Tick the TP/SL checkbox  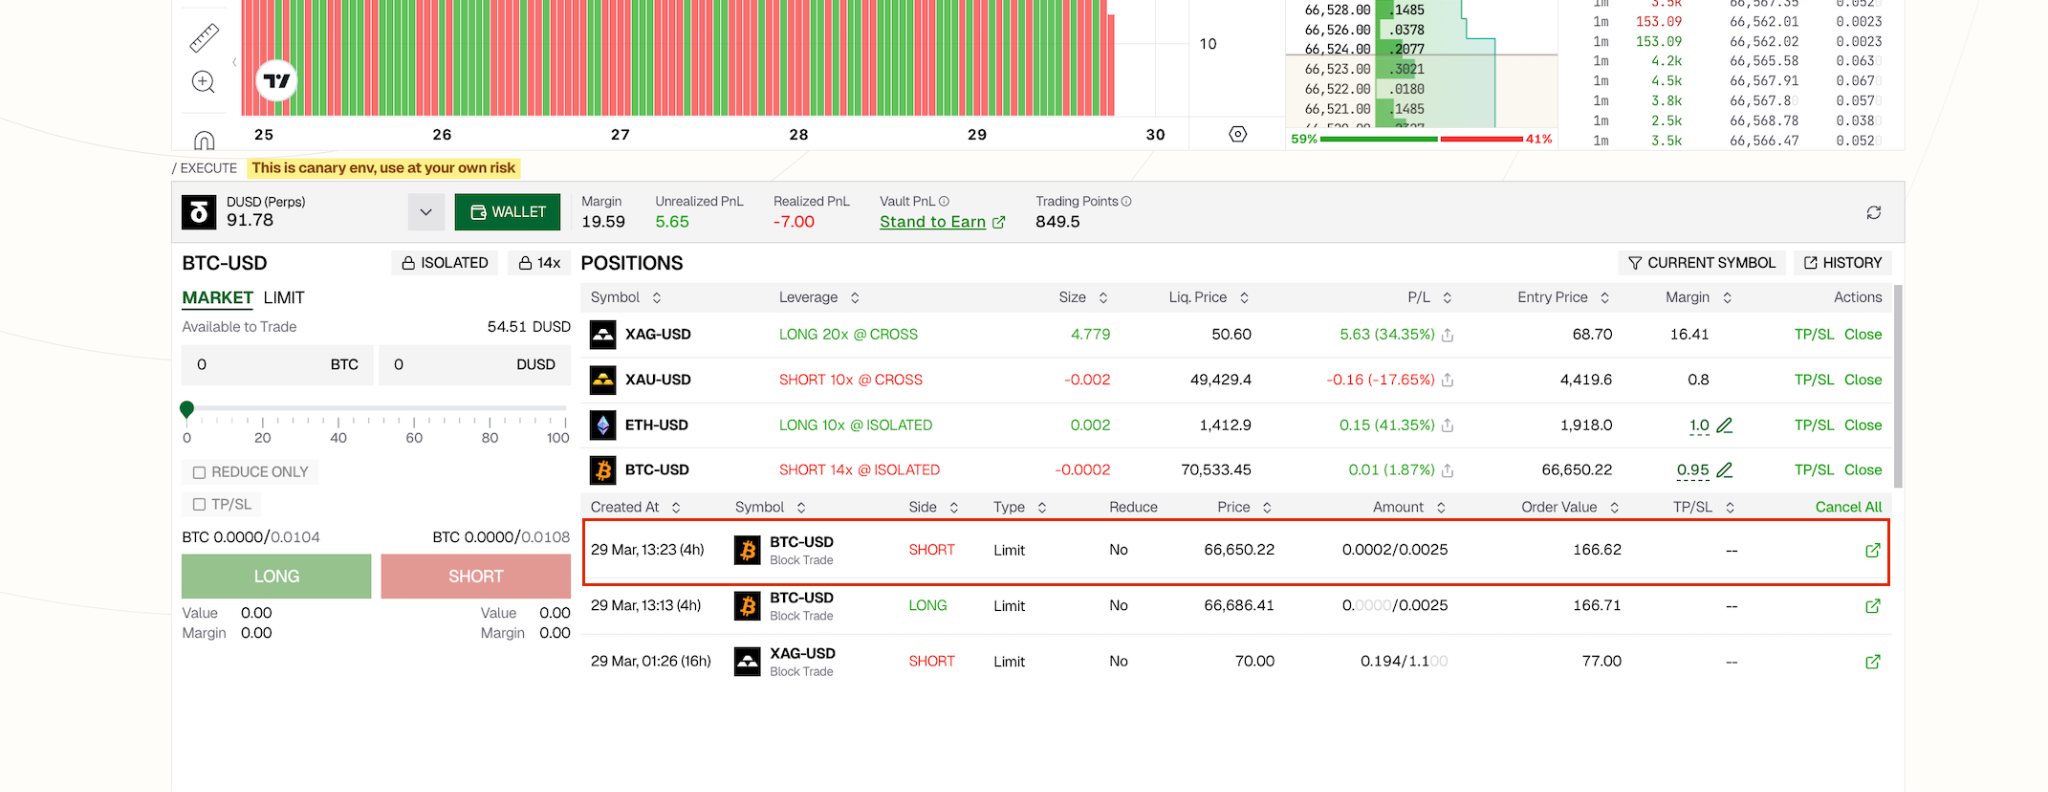pos(199,505)
